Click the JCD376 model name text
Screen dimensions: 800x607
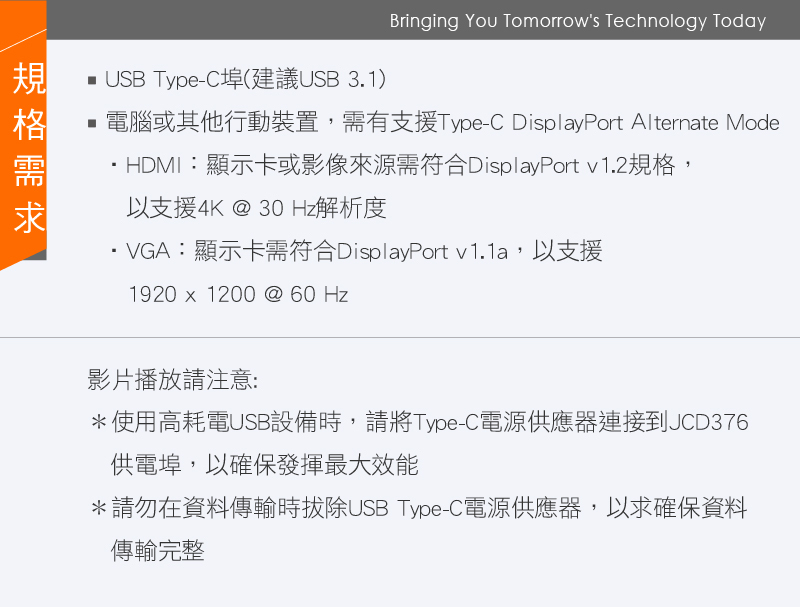coord(708,422)
